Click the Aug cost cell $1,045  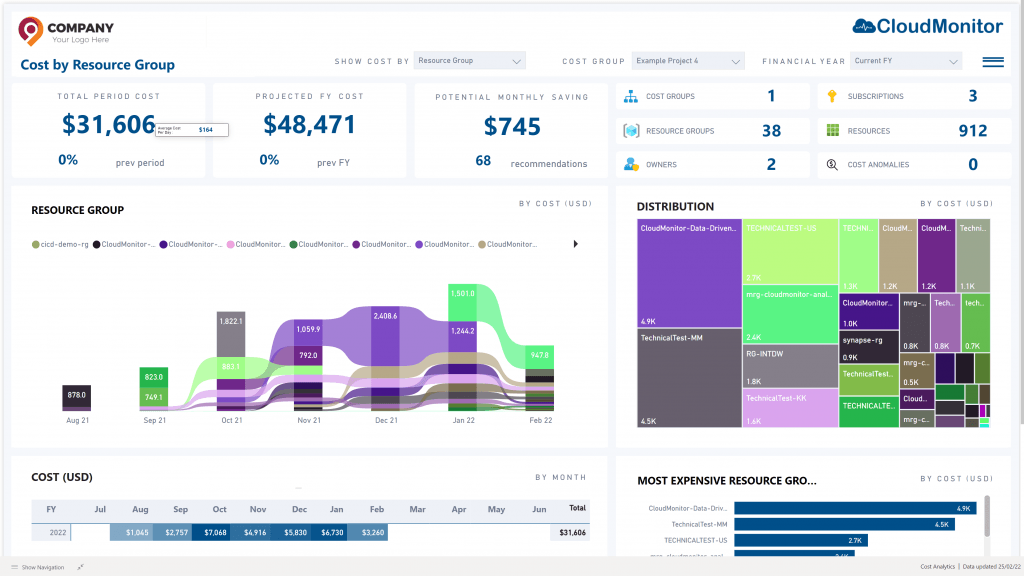pyautogui.click(x=130, y=532)
